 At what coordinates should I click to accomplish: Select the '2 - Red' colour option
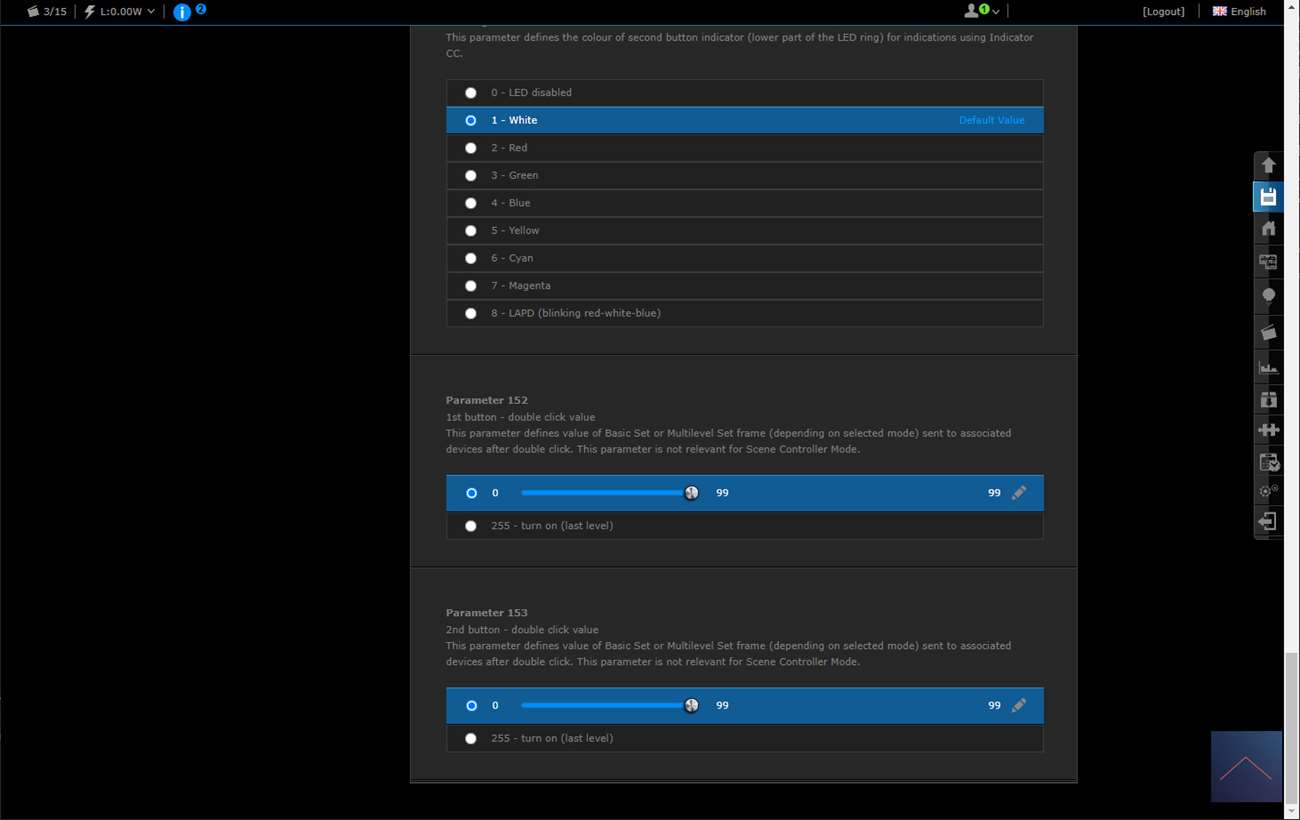[471, 148]
